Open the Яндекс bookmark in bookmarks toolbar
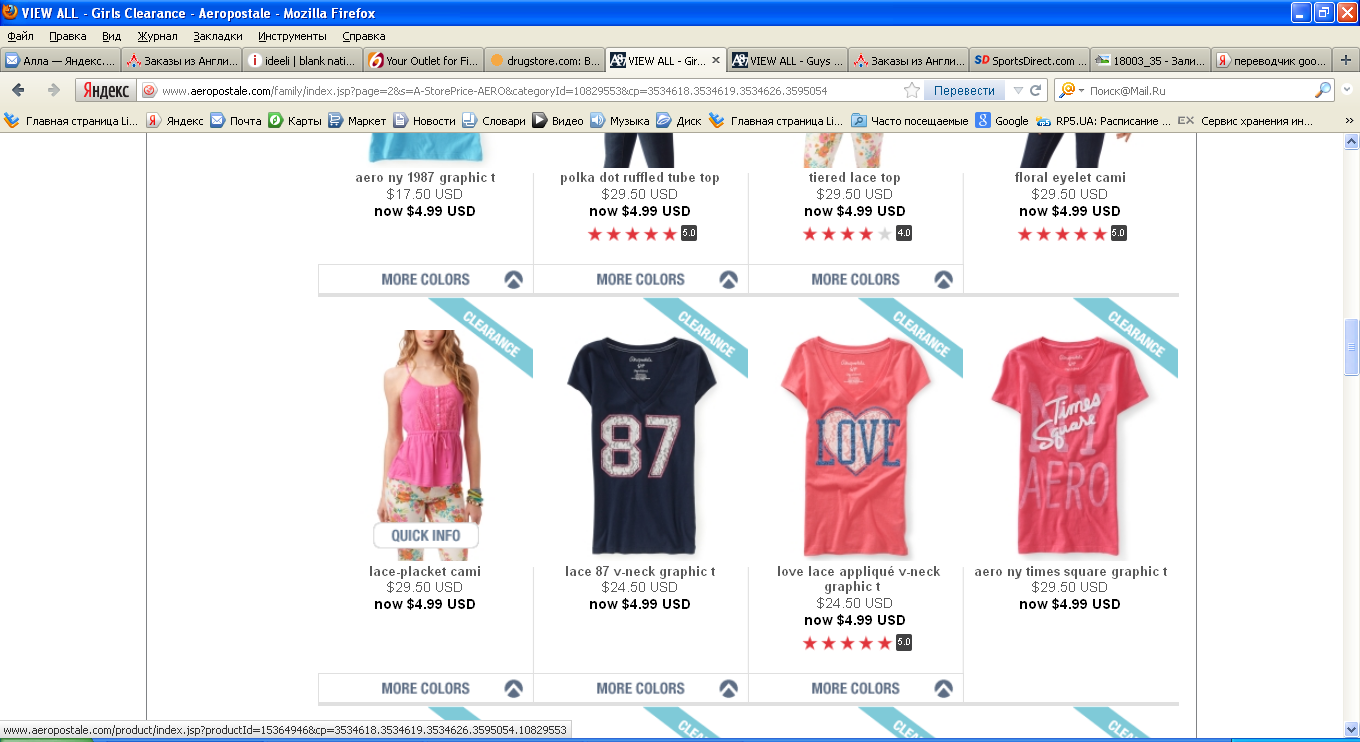 pyautogui.click(x=175, y=121)
